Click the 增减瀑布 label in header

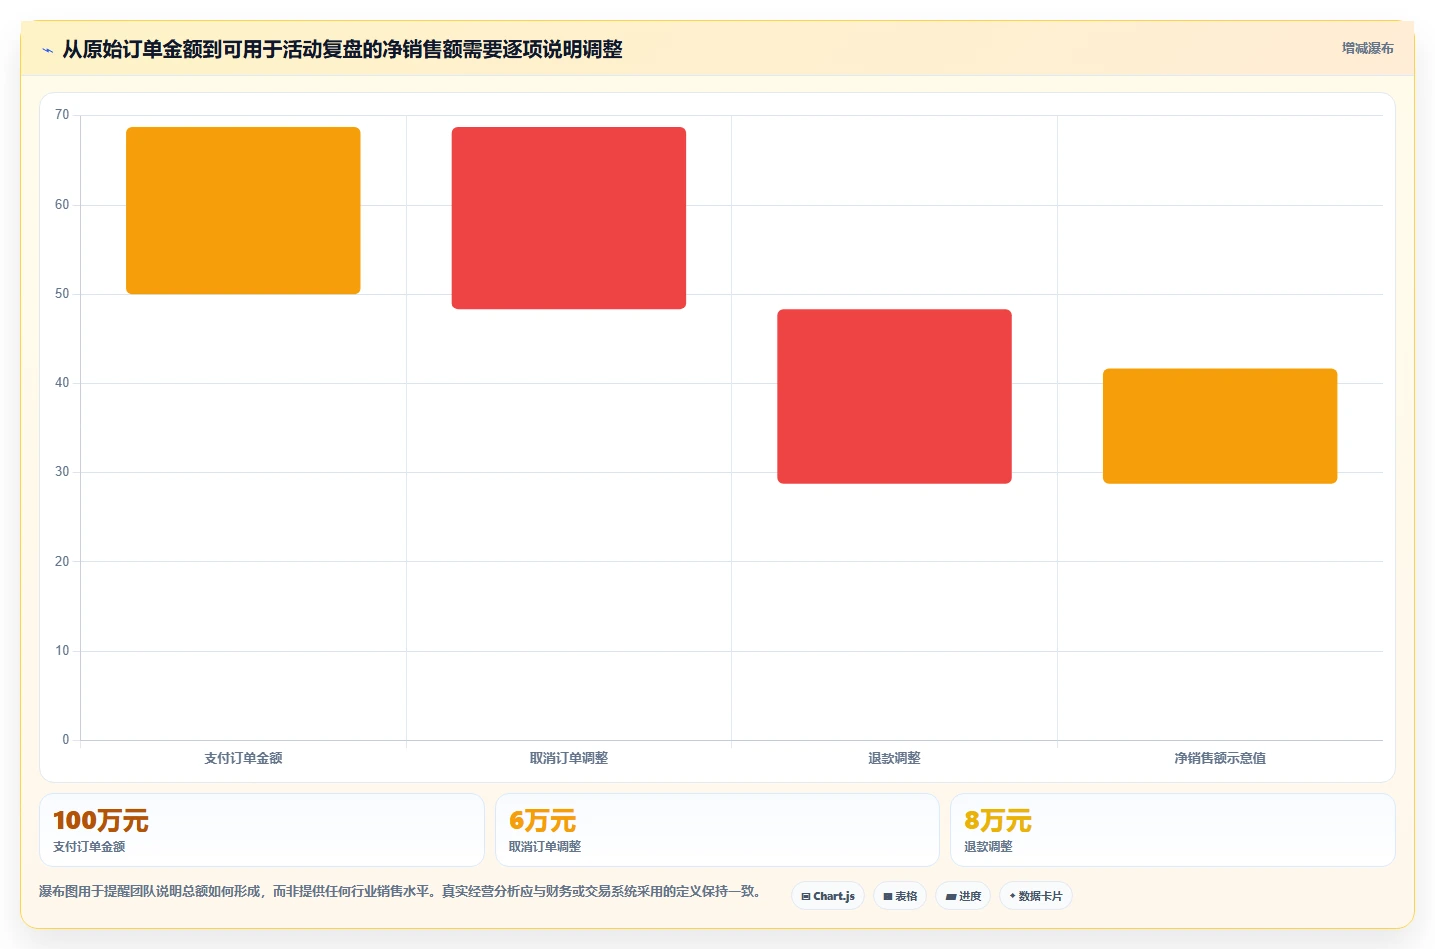pos(1367,48)
